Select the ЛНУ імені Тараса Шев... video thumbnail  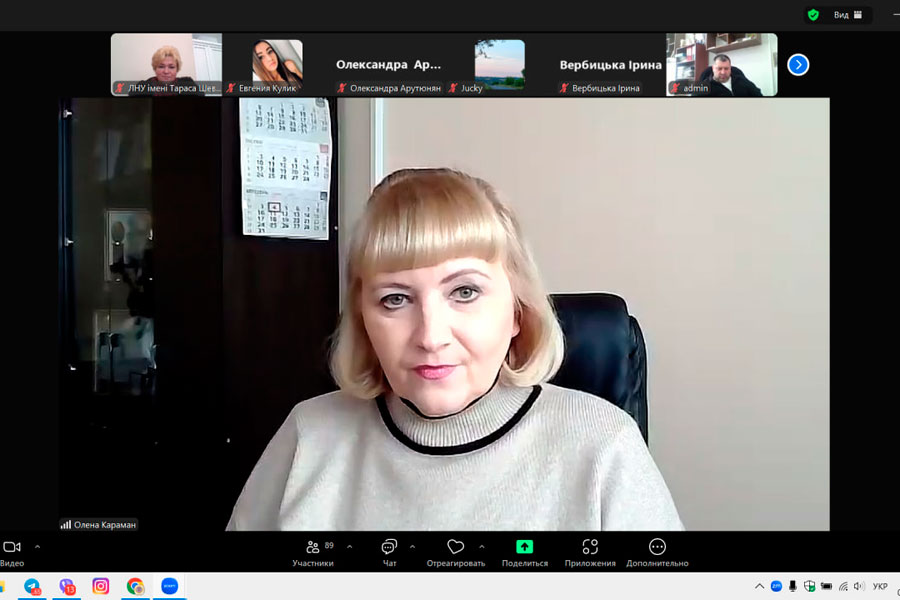point(166,64)
